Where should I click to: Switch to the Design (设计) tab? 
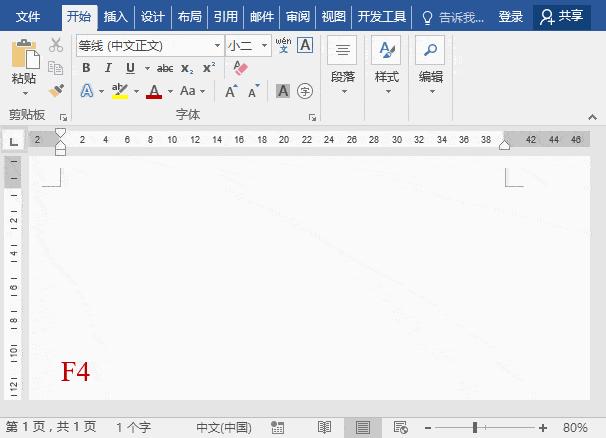pos(153,17)
